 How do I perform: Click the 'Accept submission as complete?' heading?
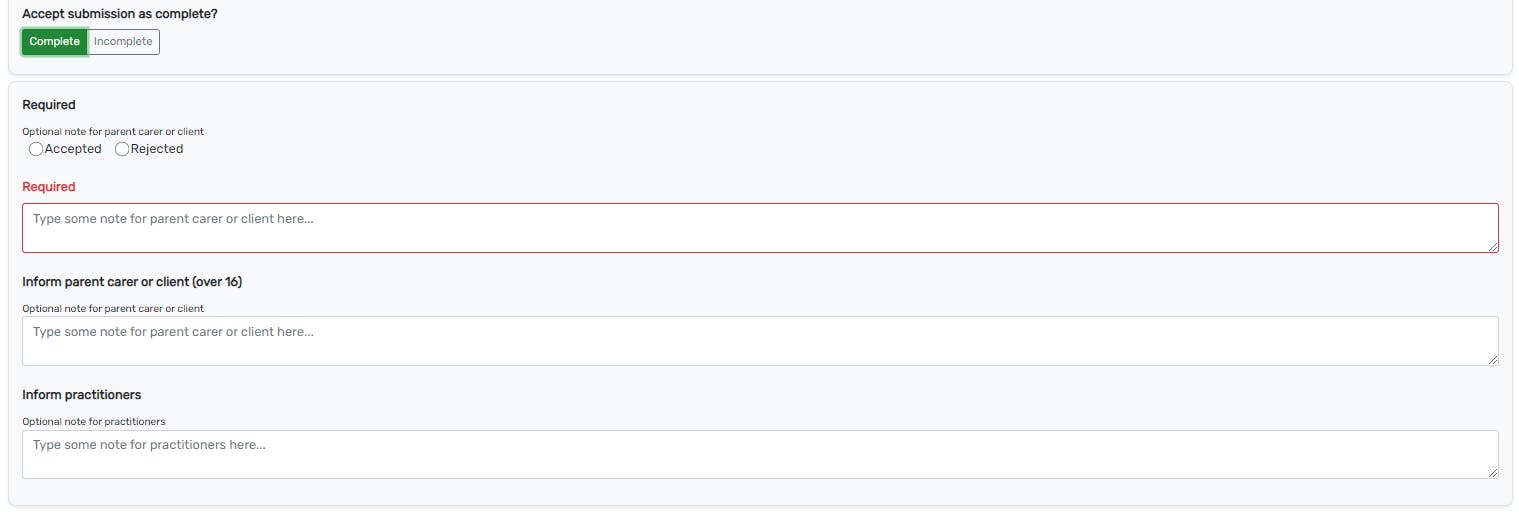coord(120,15)
